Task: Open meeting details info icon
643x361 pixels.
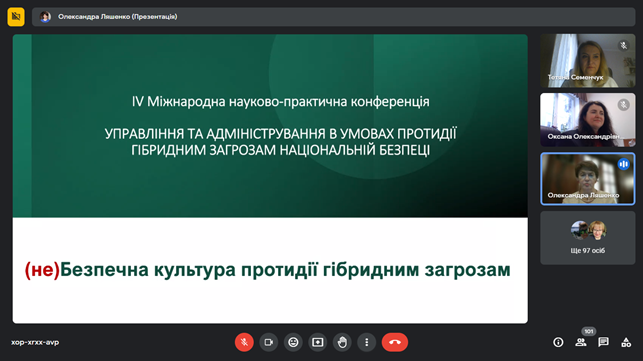Action: click(558, 342)
